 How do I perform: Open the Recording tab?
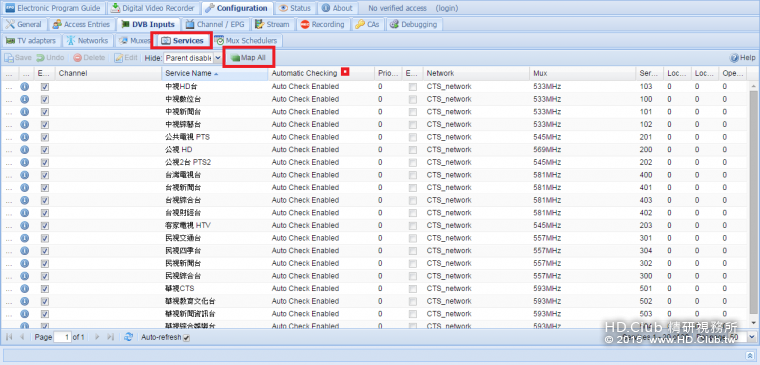pyautogui.click(x=322, y=24)
